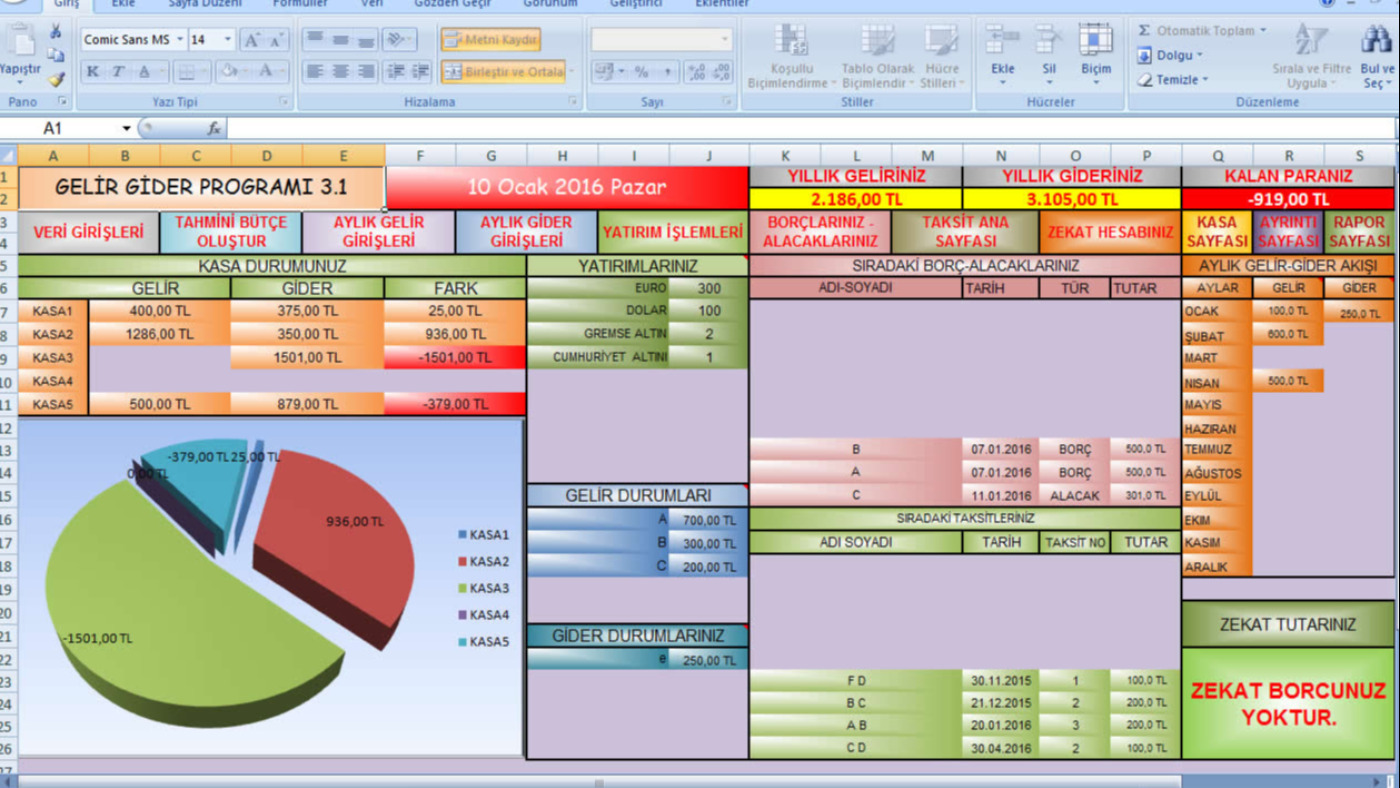1400x788 pixels.
Task: Increase font size with the large A icon
Action: [x=253, y=40]
